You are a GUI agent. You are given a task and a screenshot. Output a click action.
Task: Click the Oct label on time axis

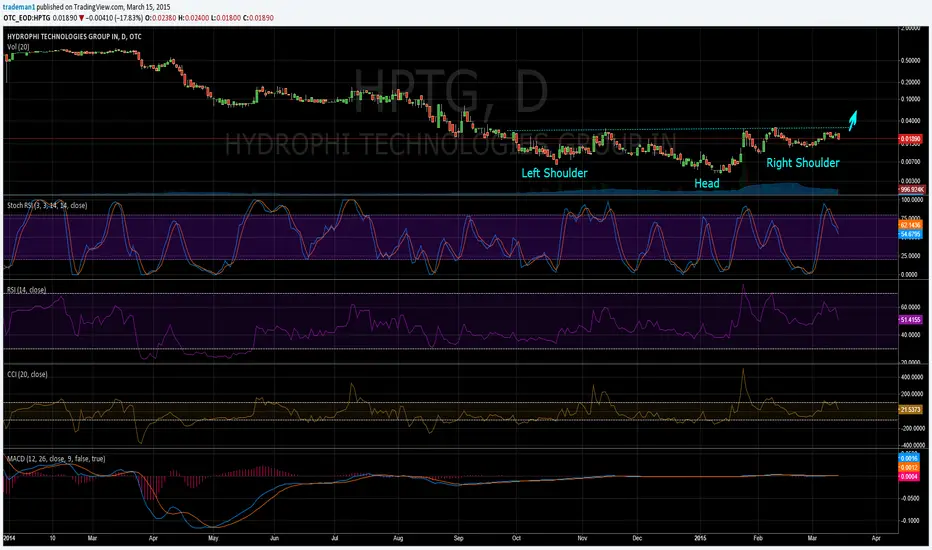[x=516, y=538]
